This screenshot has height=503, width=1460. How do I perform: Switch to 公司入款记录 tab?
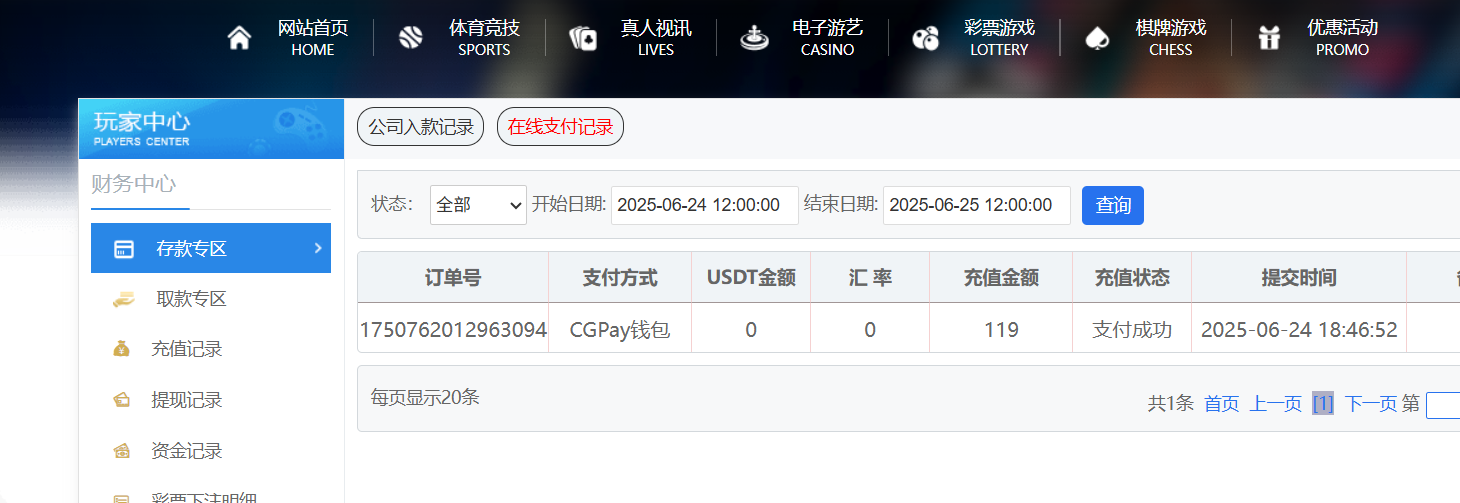pyautogui.click(x=420, y=127)
